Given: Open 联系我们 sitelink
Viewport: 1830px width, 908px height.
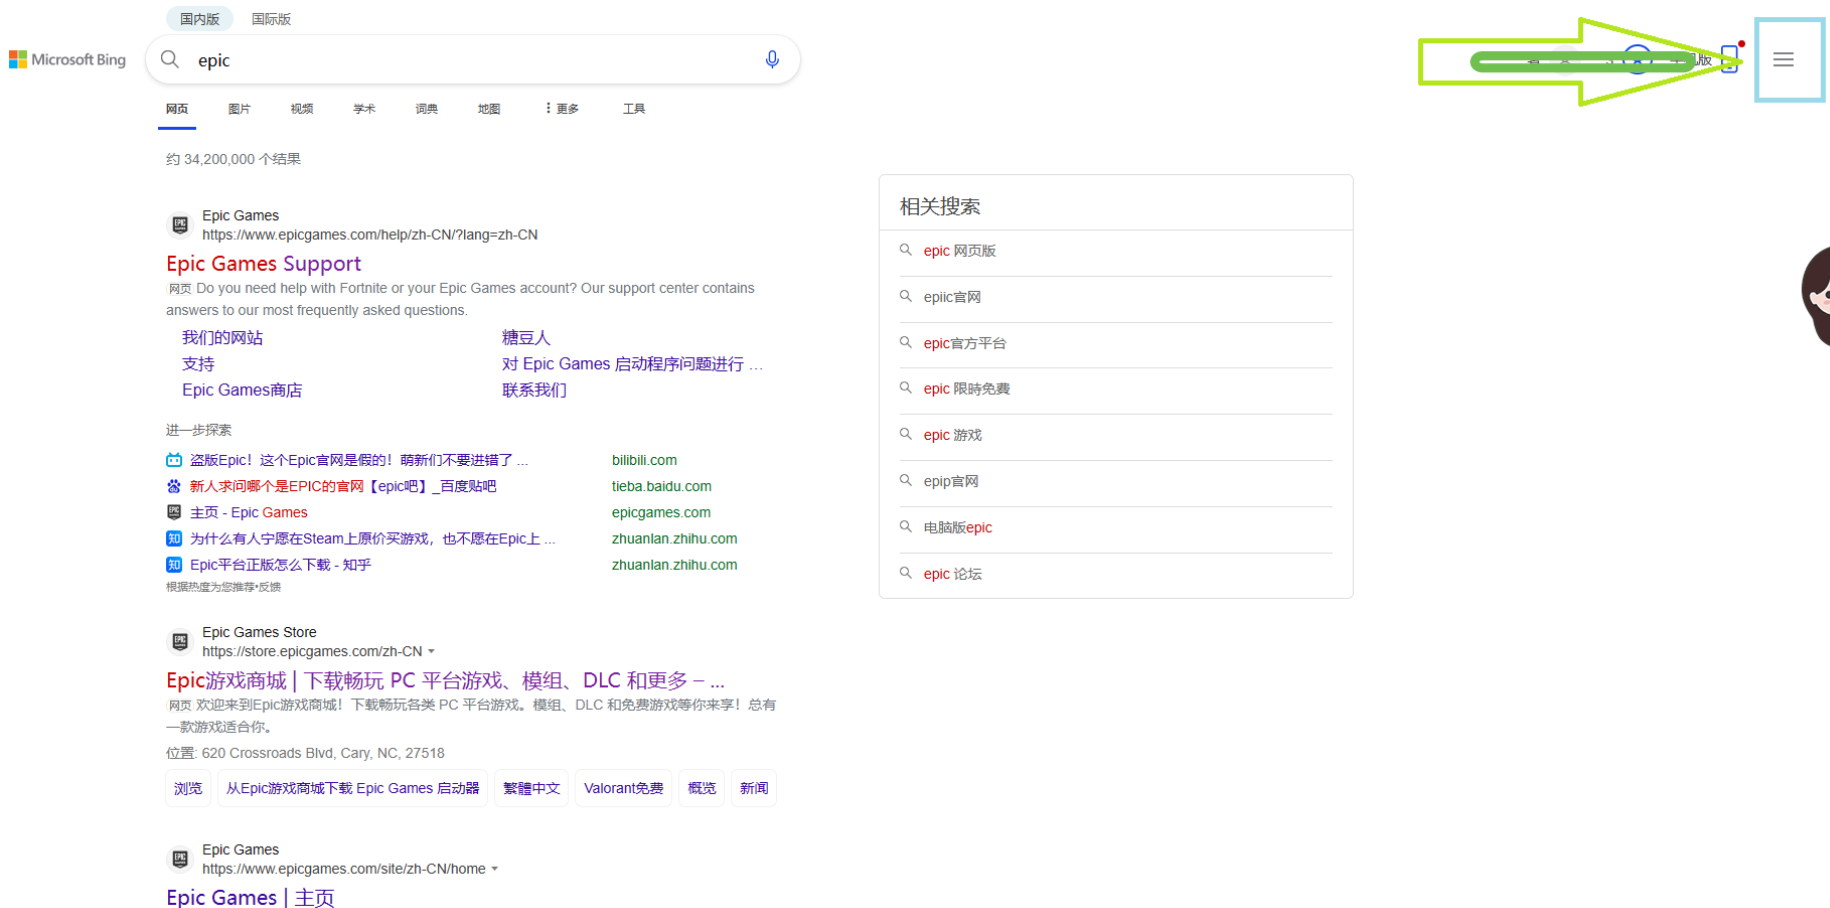Looking at the screenshot, I should (534, 390).
